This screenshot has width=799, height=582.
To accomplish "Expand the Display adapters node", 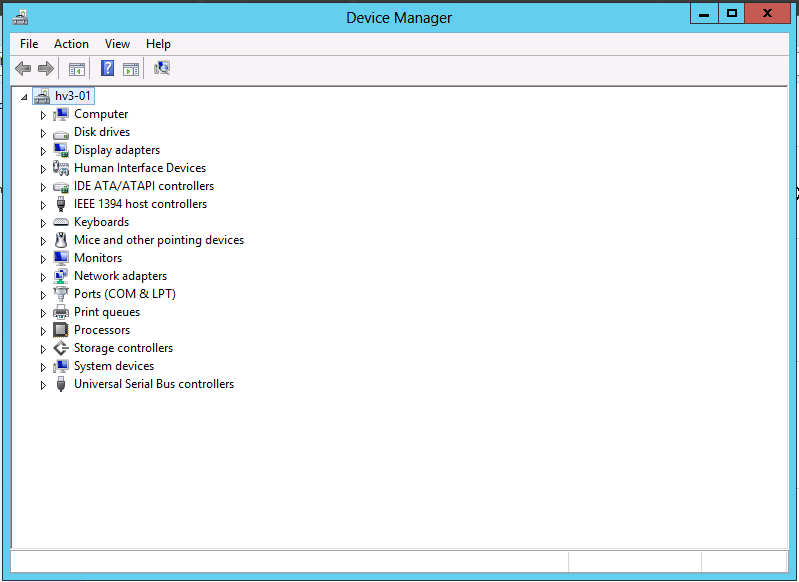I will 43,151.
